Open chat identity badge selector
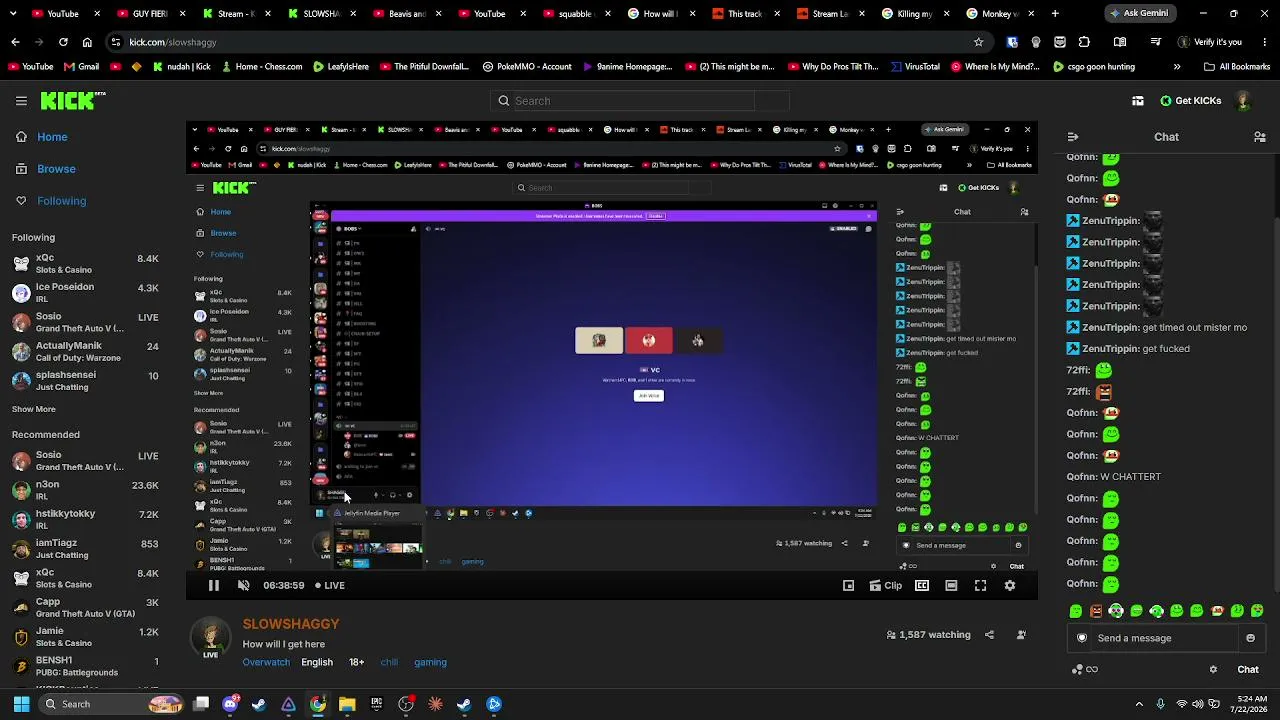1280x720 pixels. 1082,638
